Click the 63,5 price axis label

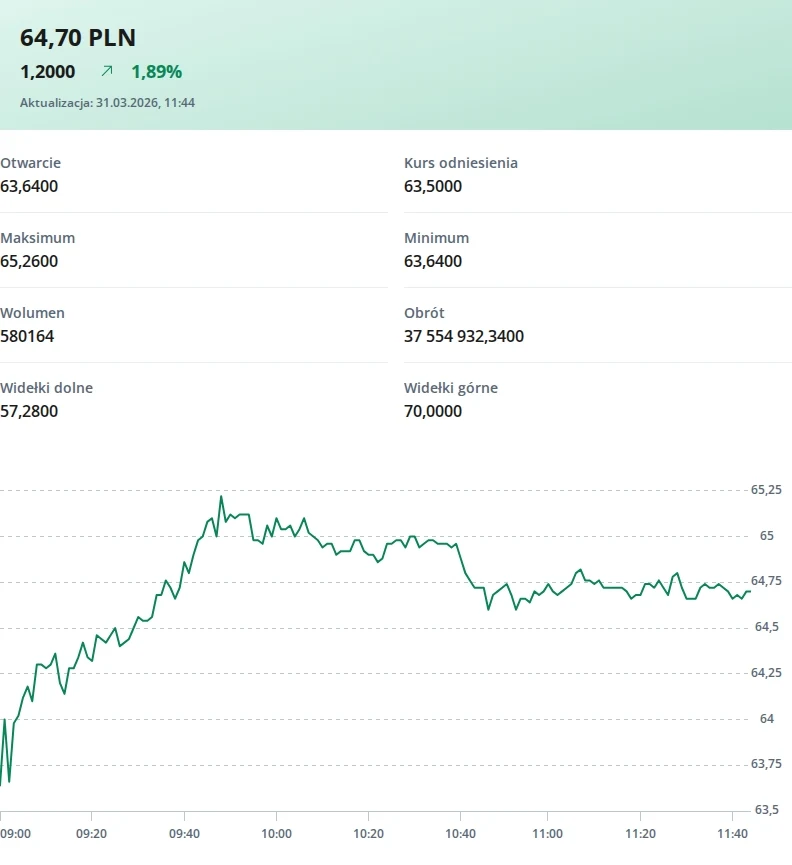766,810
